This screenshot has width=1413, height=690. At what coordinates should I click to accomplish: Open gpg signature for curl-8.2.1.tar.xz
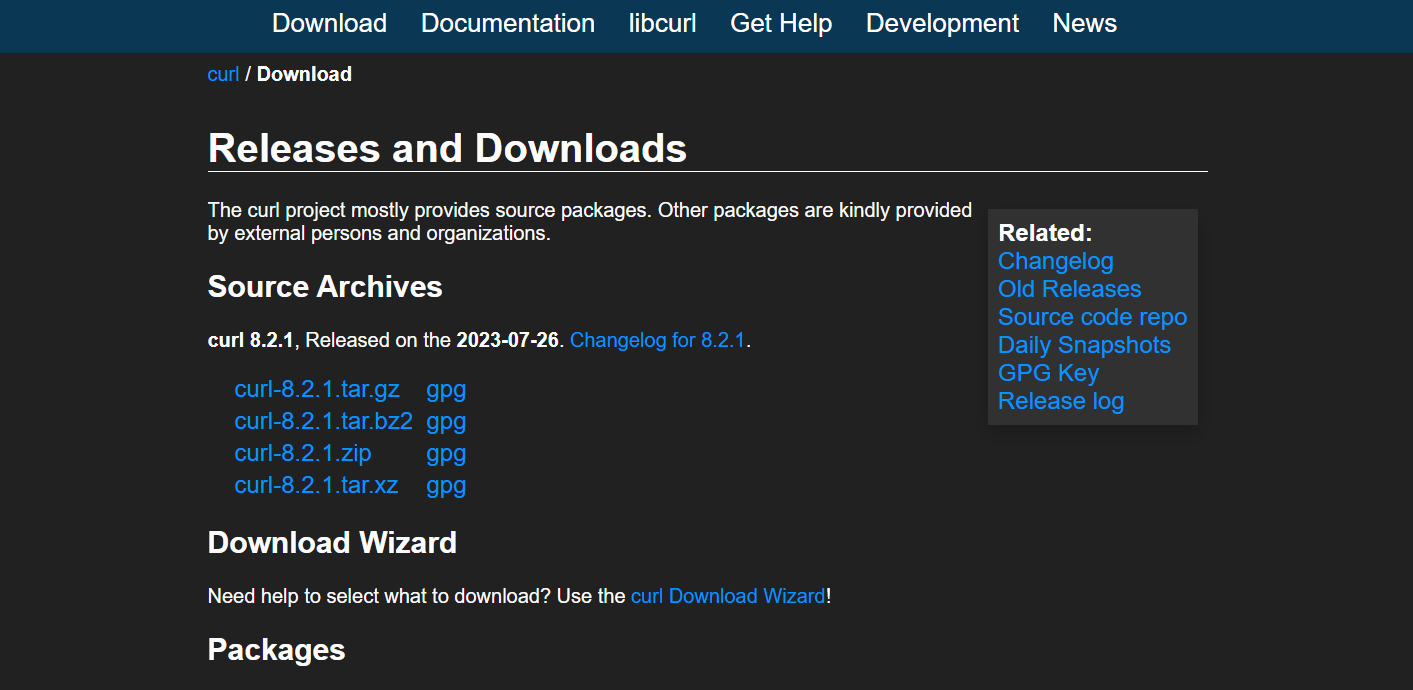pyautogui.click(x=446, y=486)
